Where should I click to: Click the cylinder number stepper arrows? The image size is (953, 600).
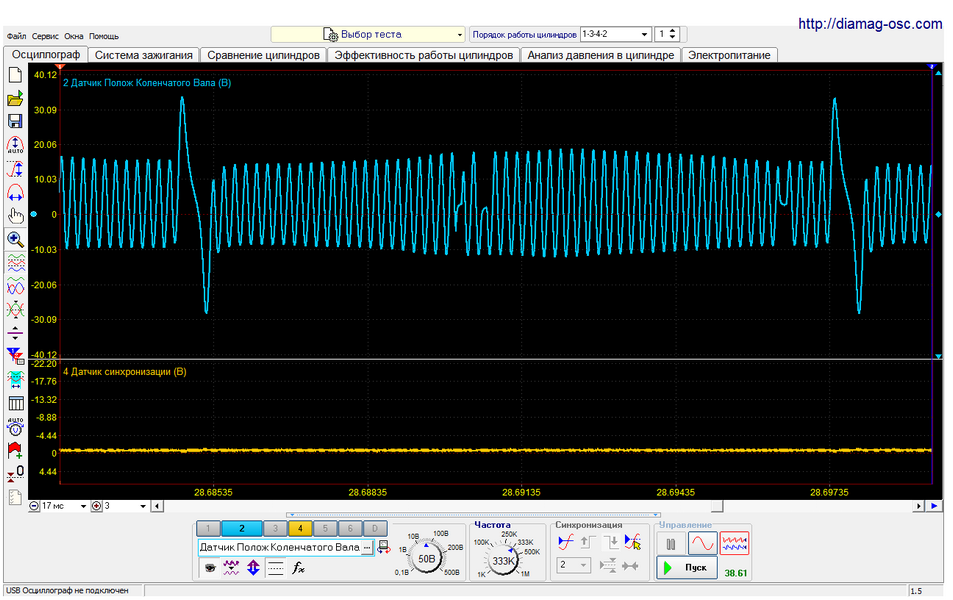[673, 35]
